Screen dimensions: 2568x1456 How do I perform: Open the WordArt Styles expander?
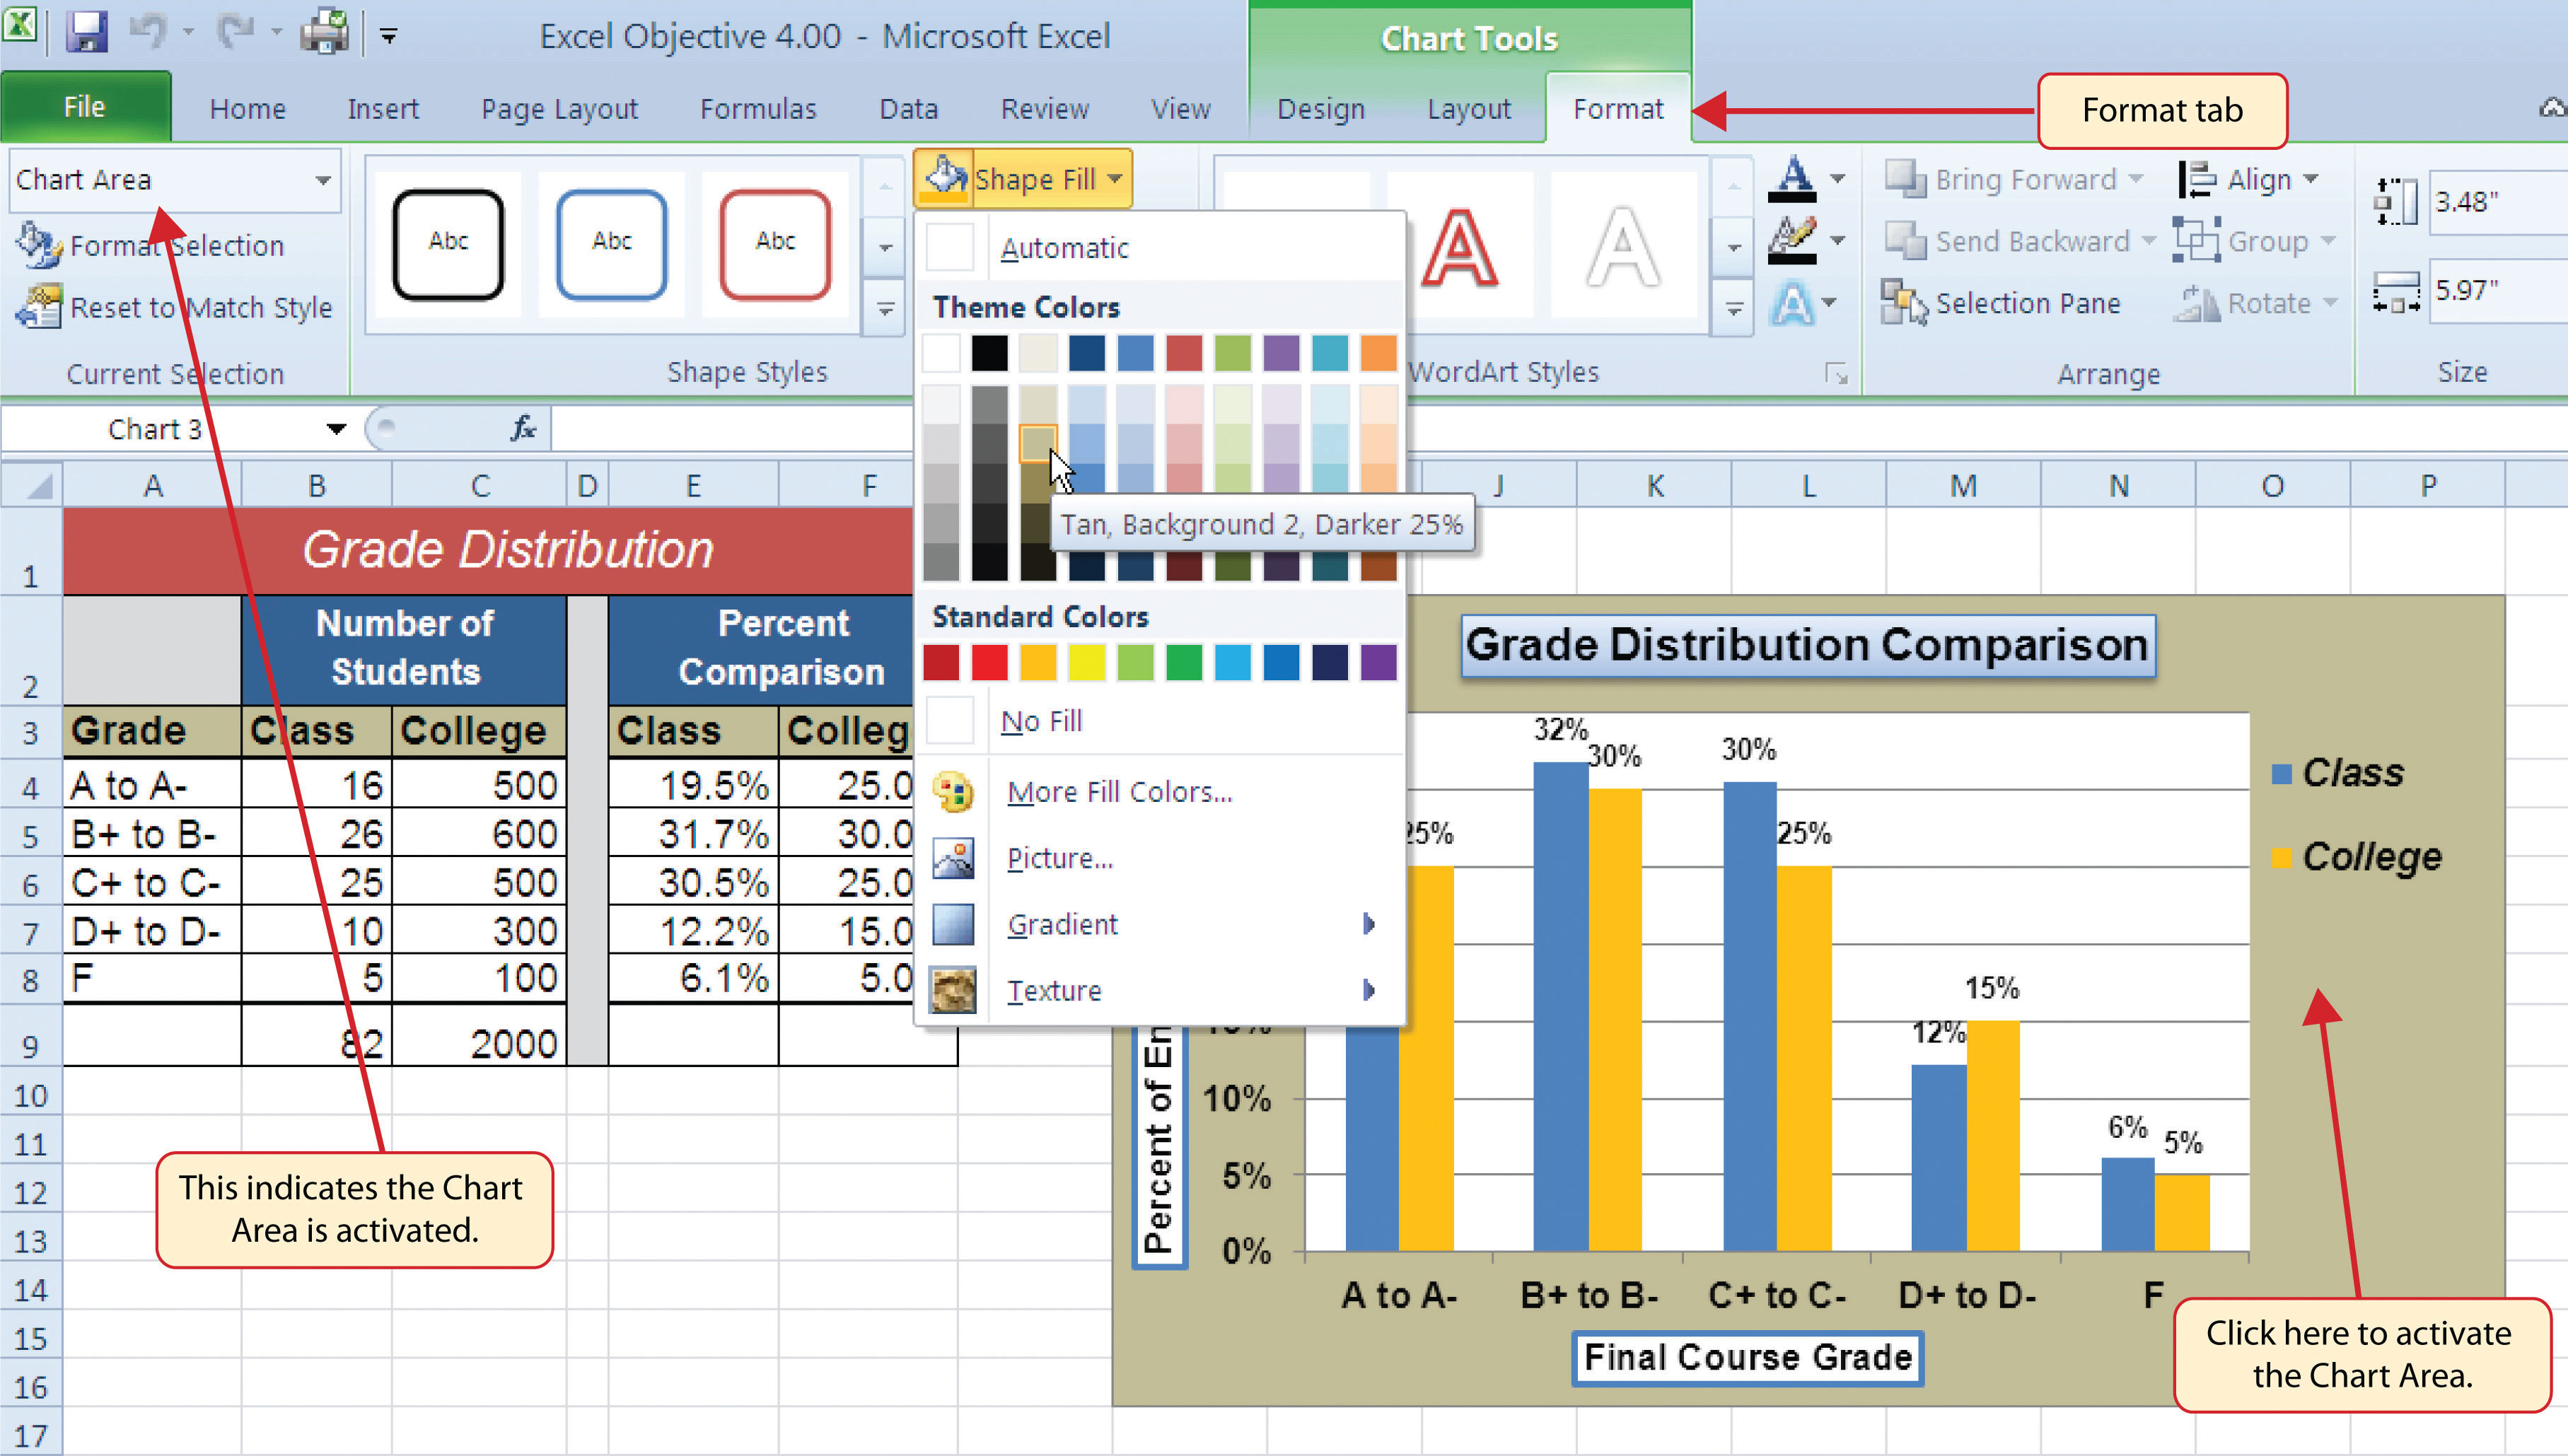click(x=1836, y=373)
